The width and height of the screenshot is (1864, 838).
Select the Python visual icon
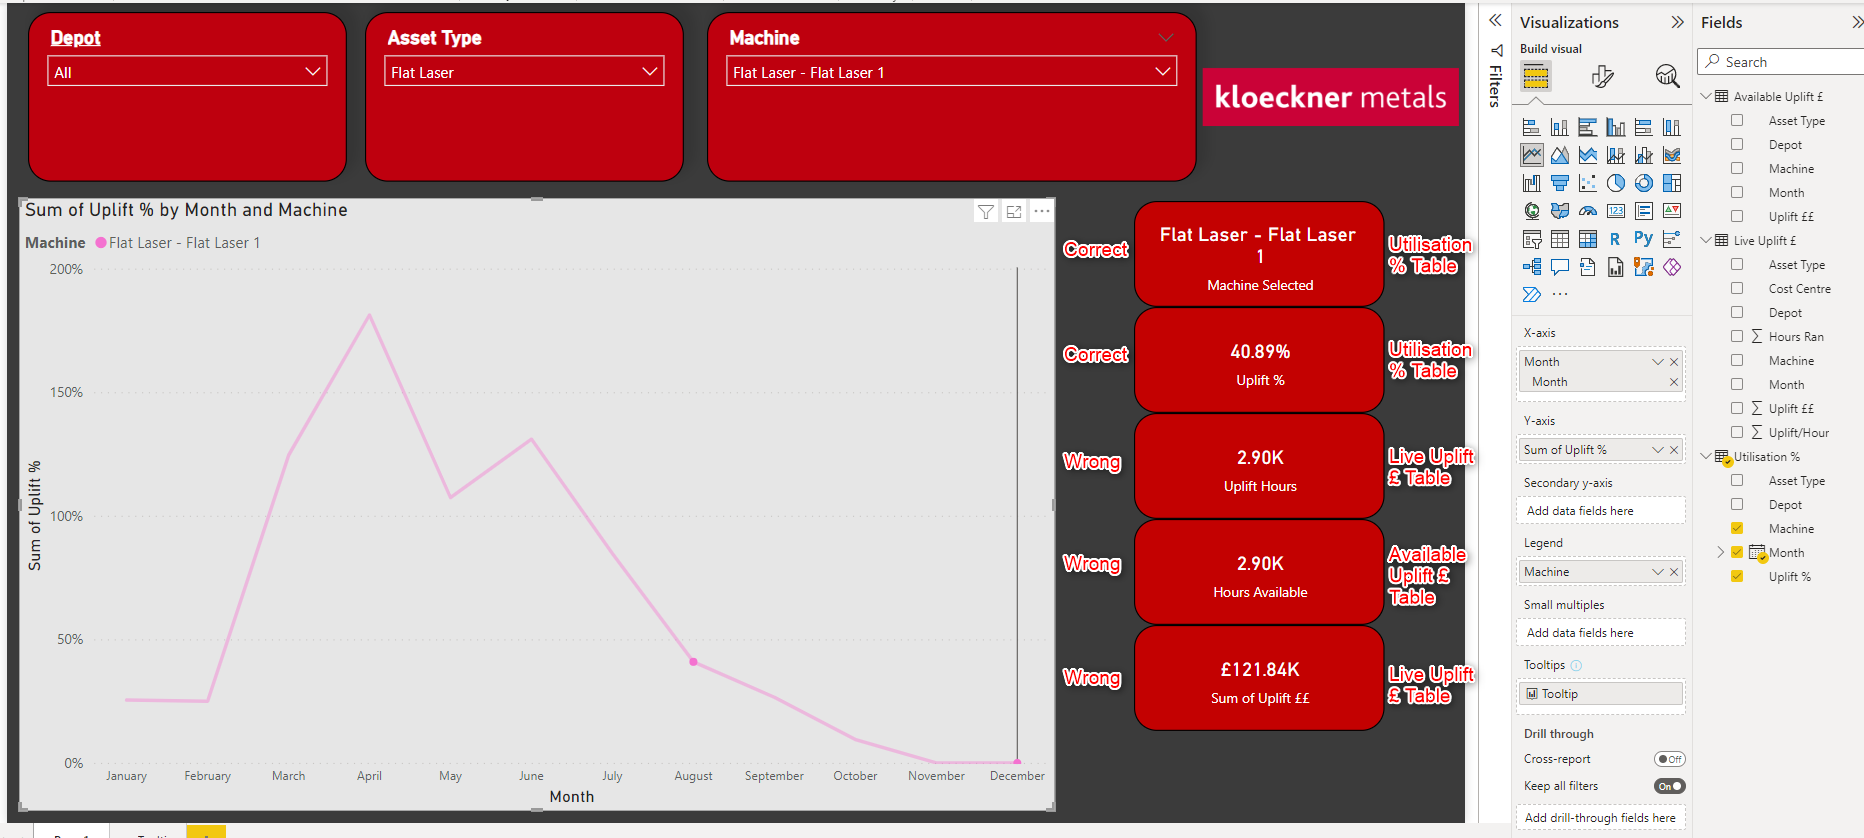(1643, 238)
